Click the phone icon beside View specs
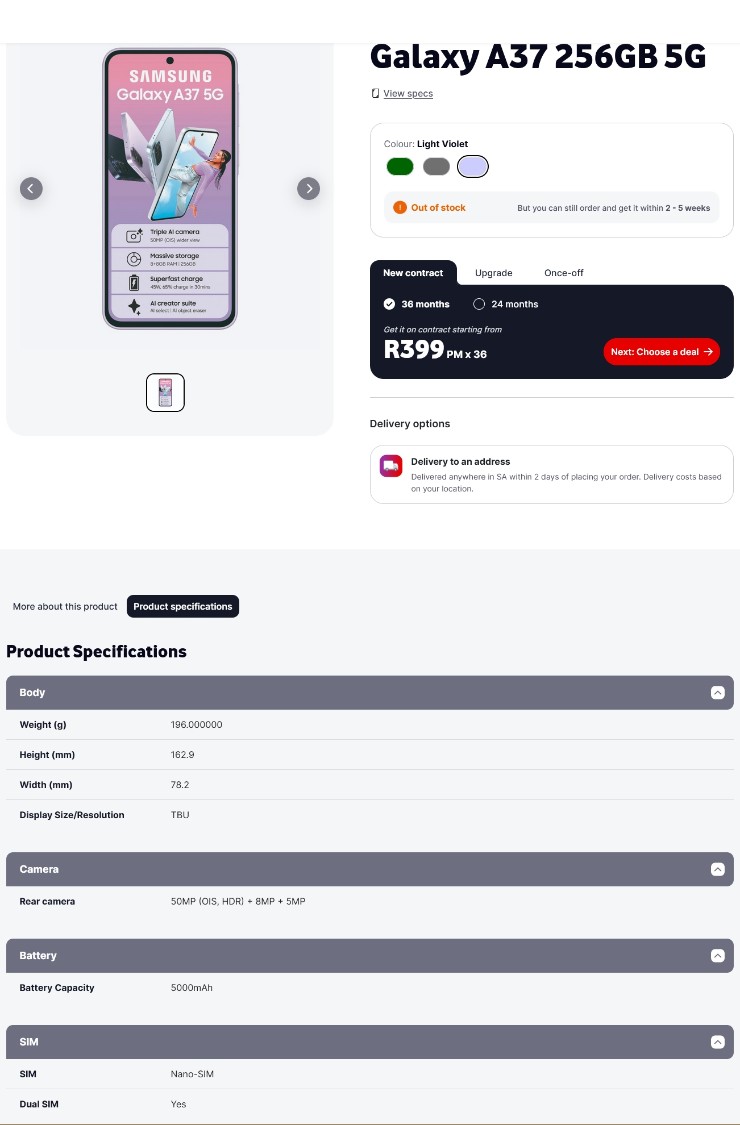The height and width of the screenshot is (1125, 740). [375, 93]
